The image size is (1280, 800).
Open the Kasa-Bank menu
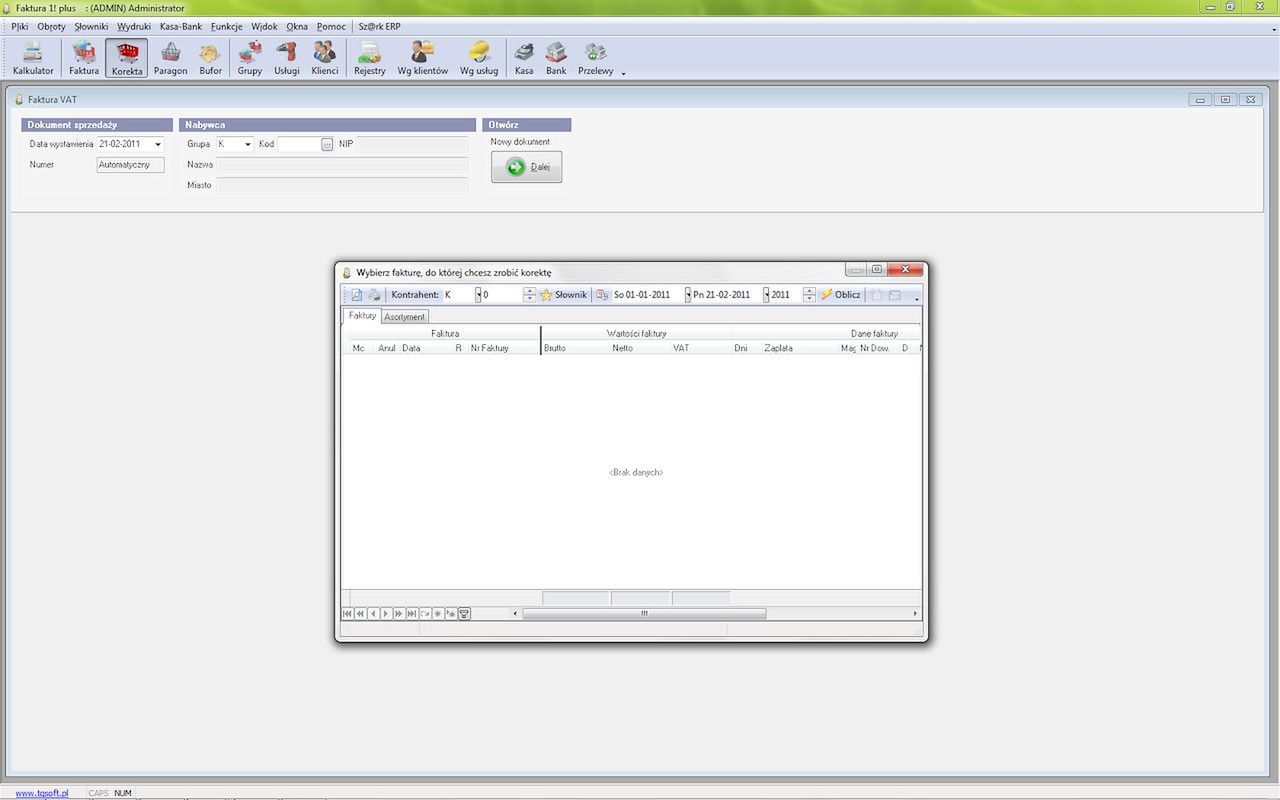click(181, 27)
